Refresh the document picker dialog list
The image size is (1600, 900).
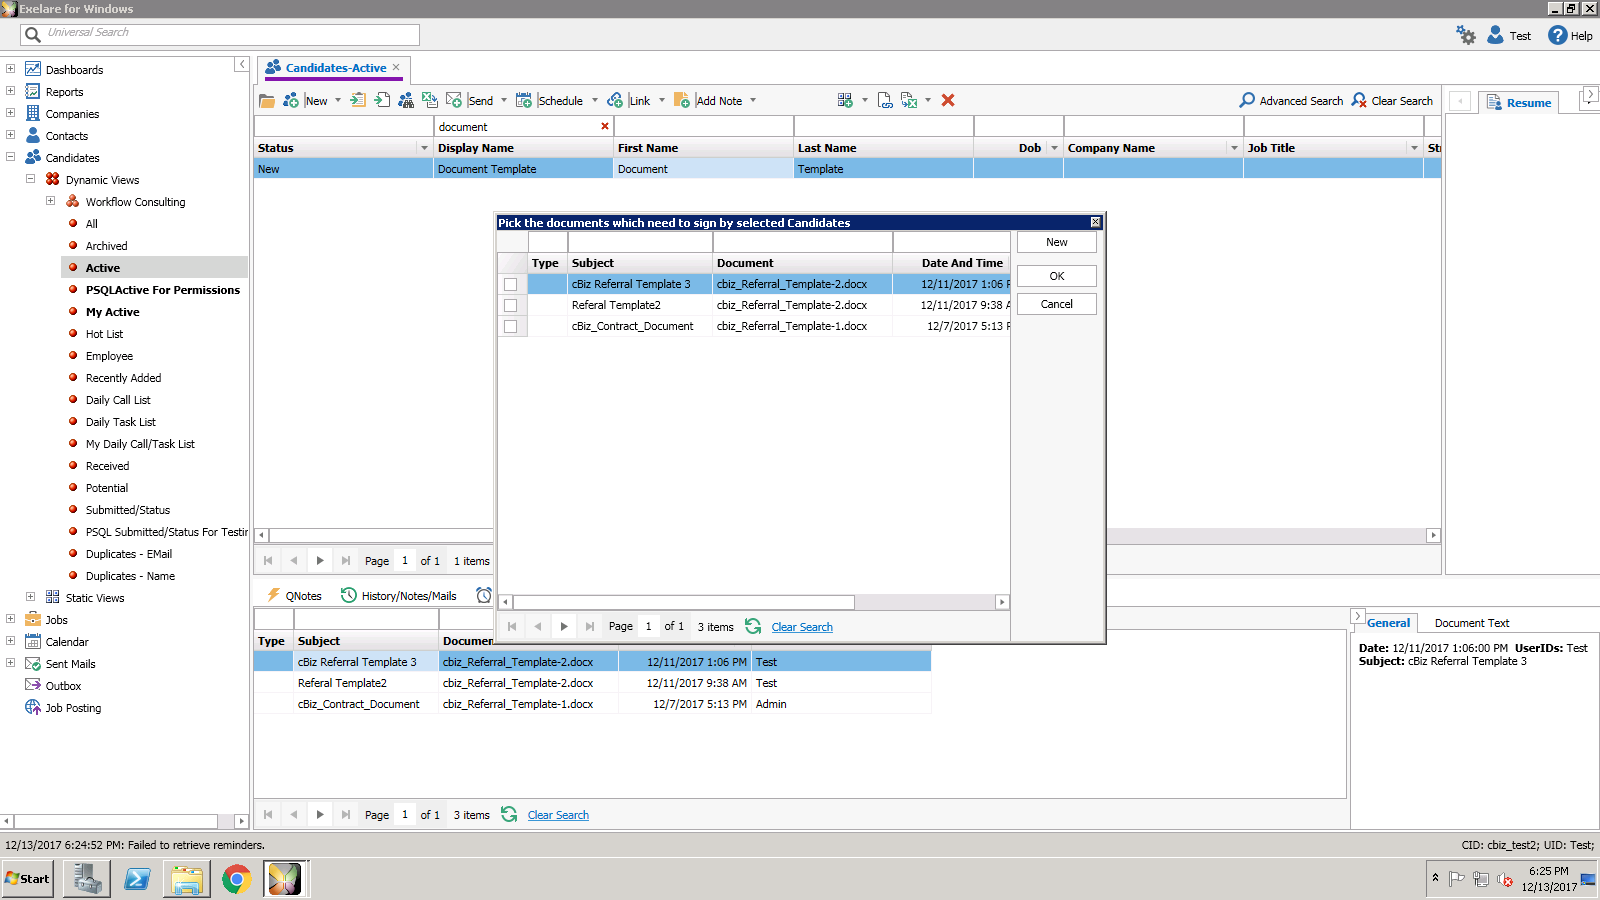click(753, 626)
